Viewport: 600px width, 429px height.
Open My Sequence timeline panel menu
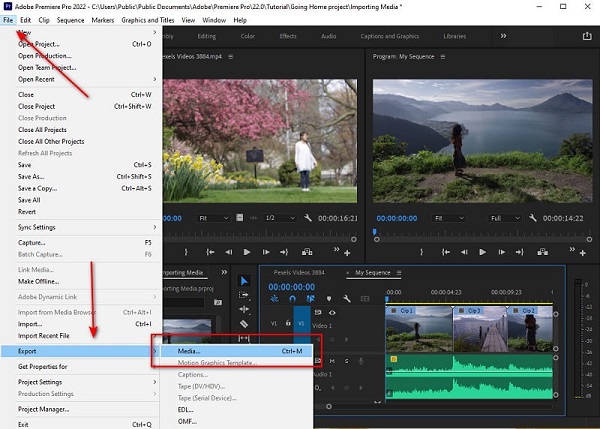point(399,272)
